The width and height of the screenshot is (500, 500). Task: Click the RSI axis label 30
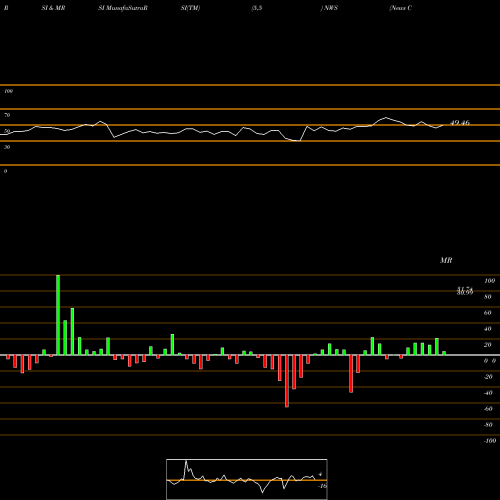click(7, 147)
